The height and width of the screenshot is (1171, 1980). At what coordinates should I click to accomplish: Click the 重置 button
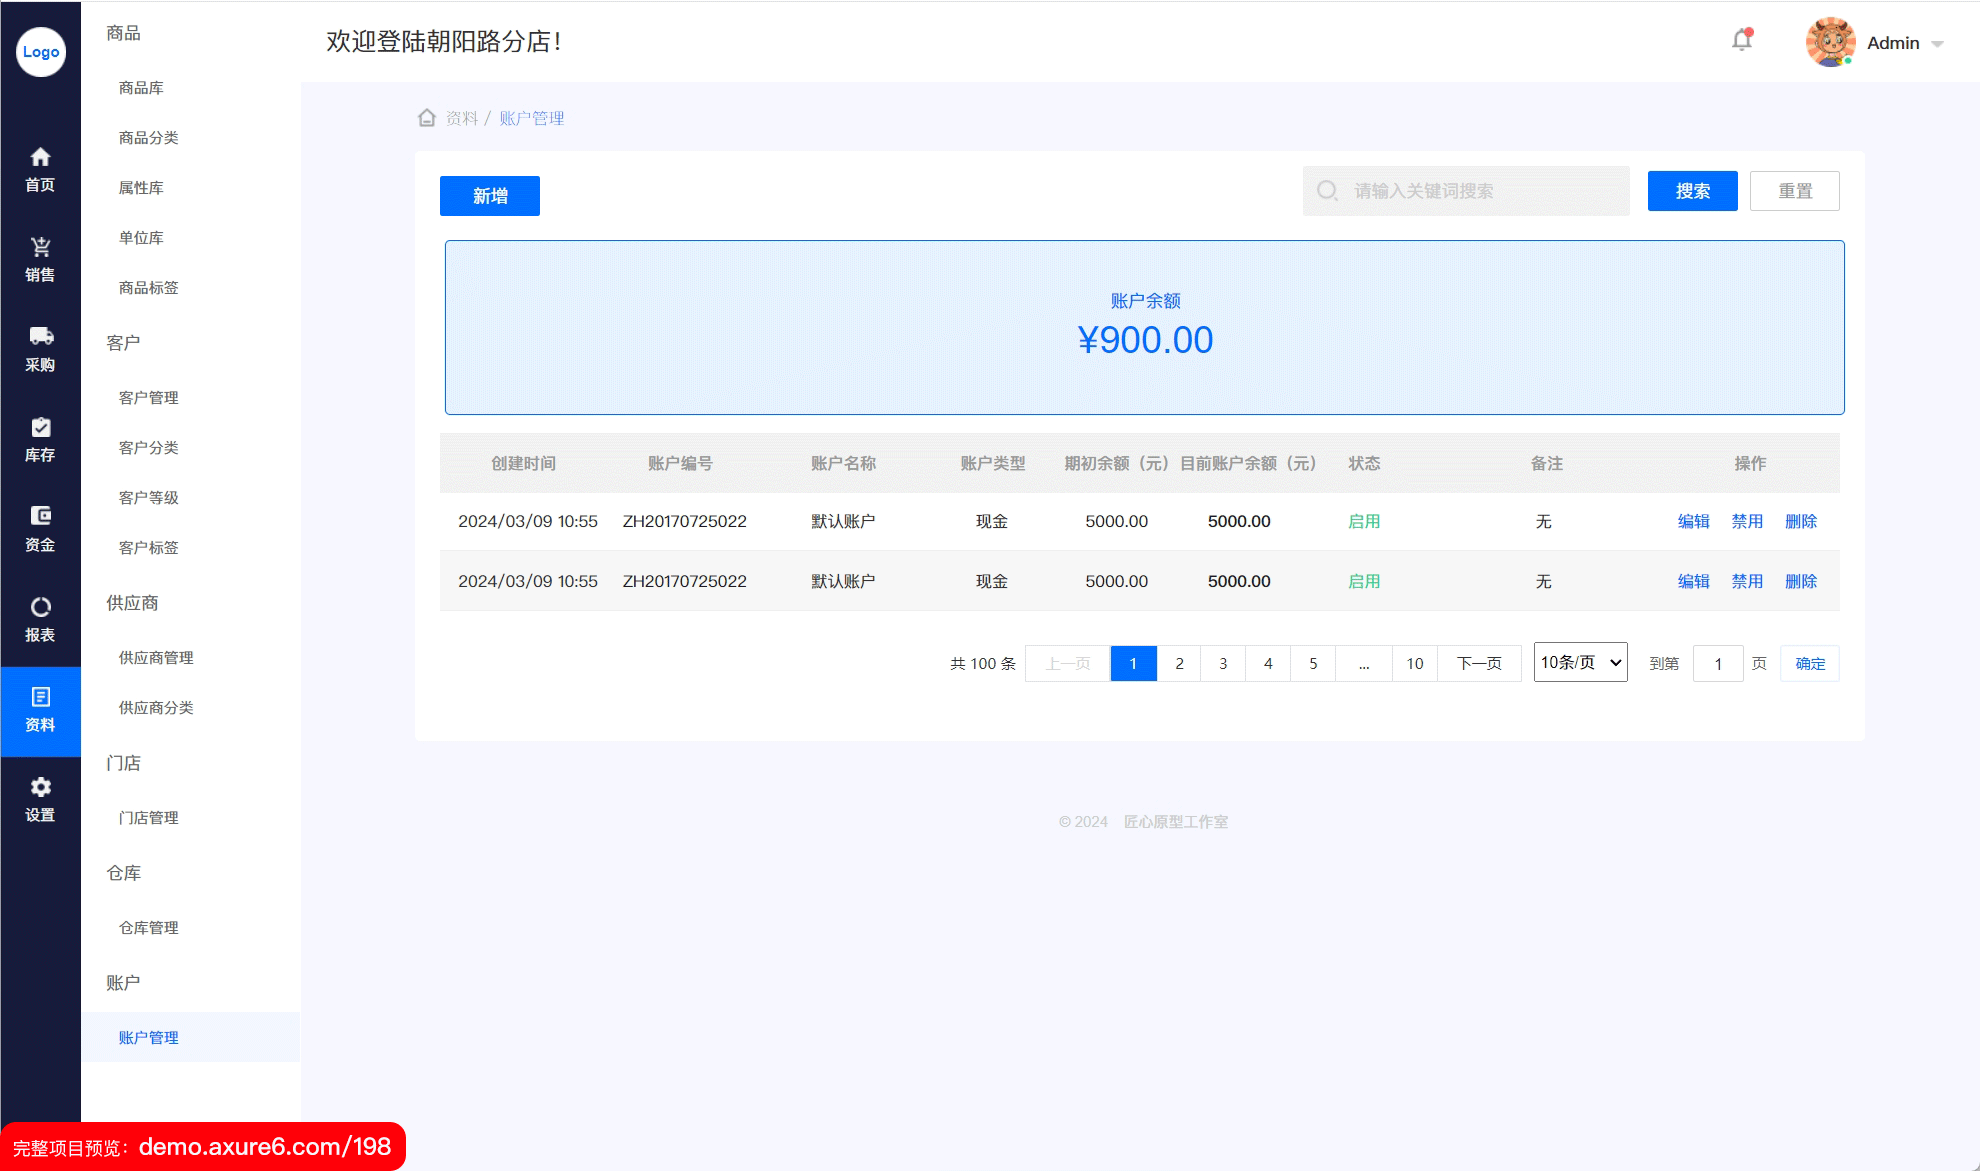(x=1795, y=191)
